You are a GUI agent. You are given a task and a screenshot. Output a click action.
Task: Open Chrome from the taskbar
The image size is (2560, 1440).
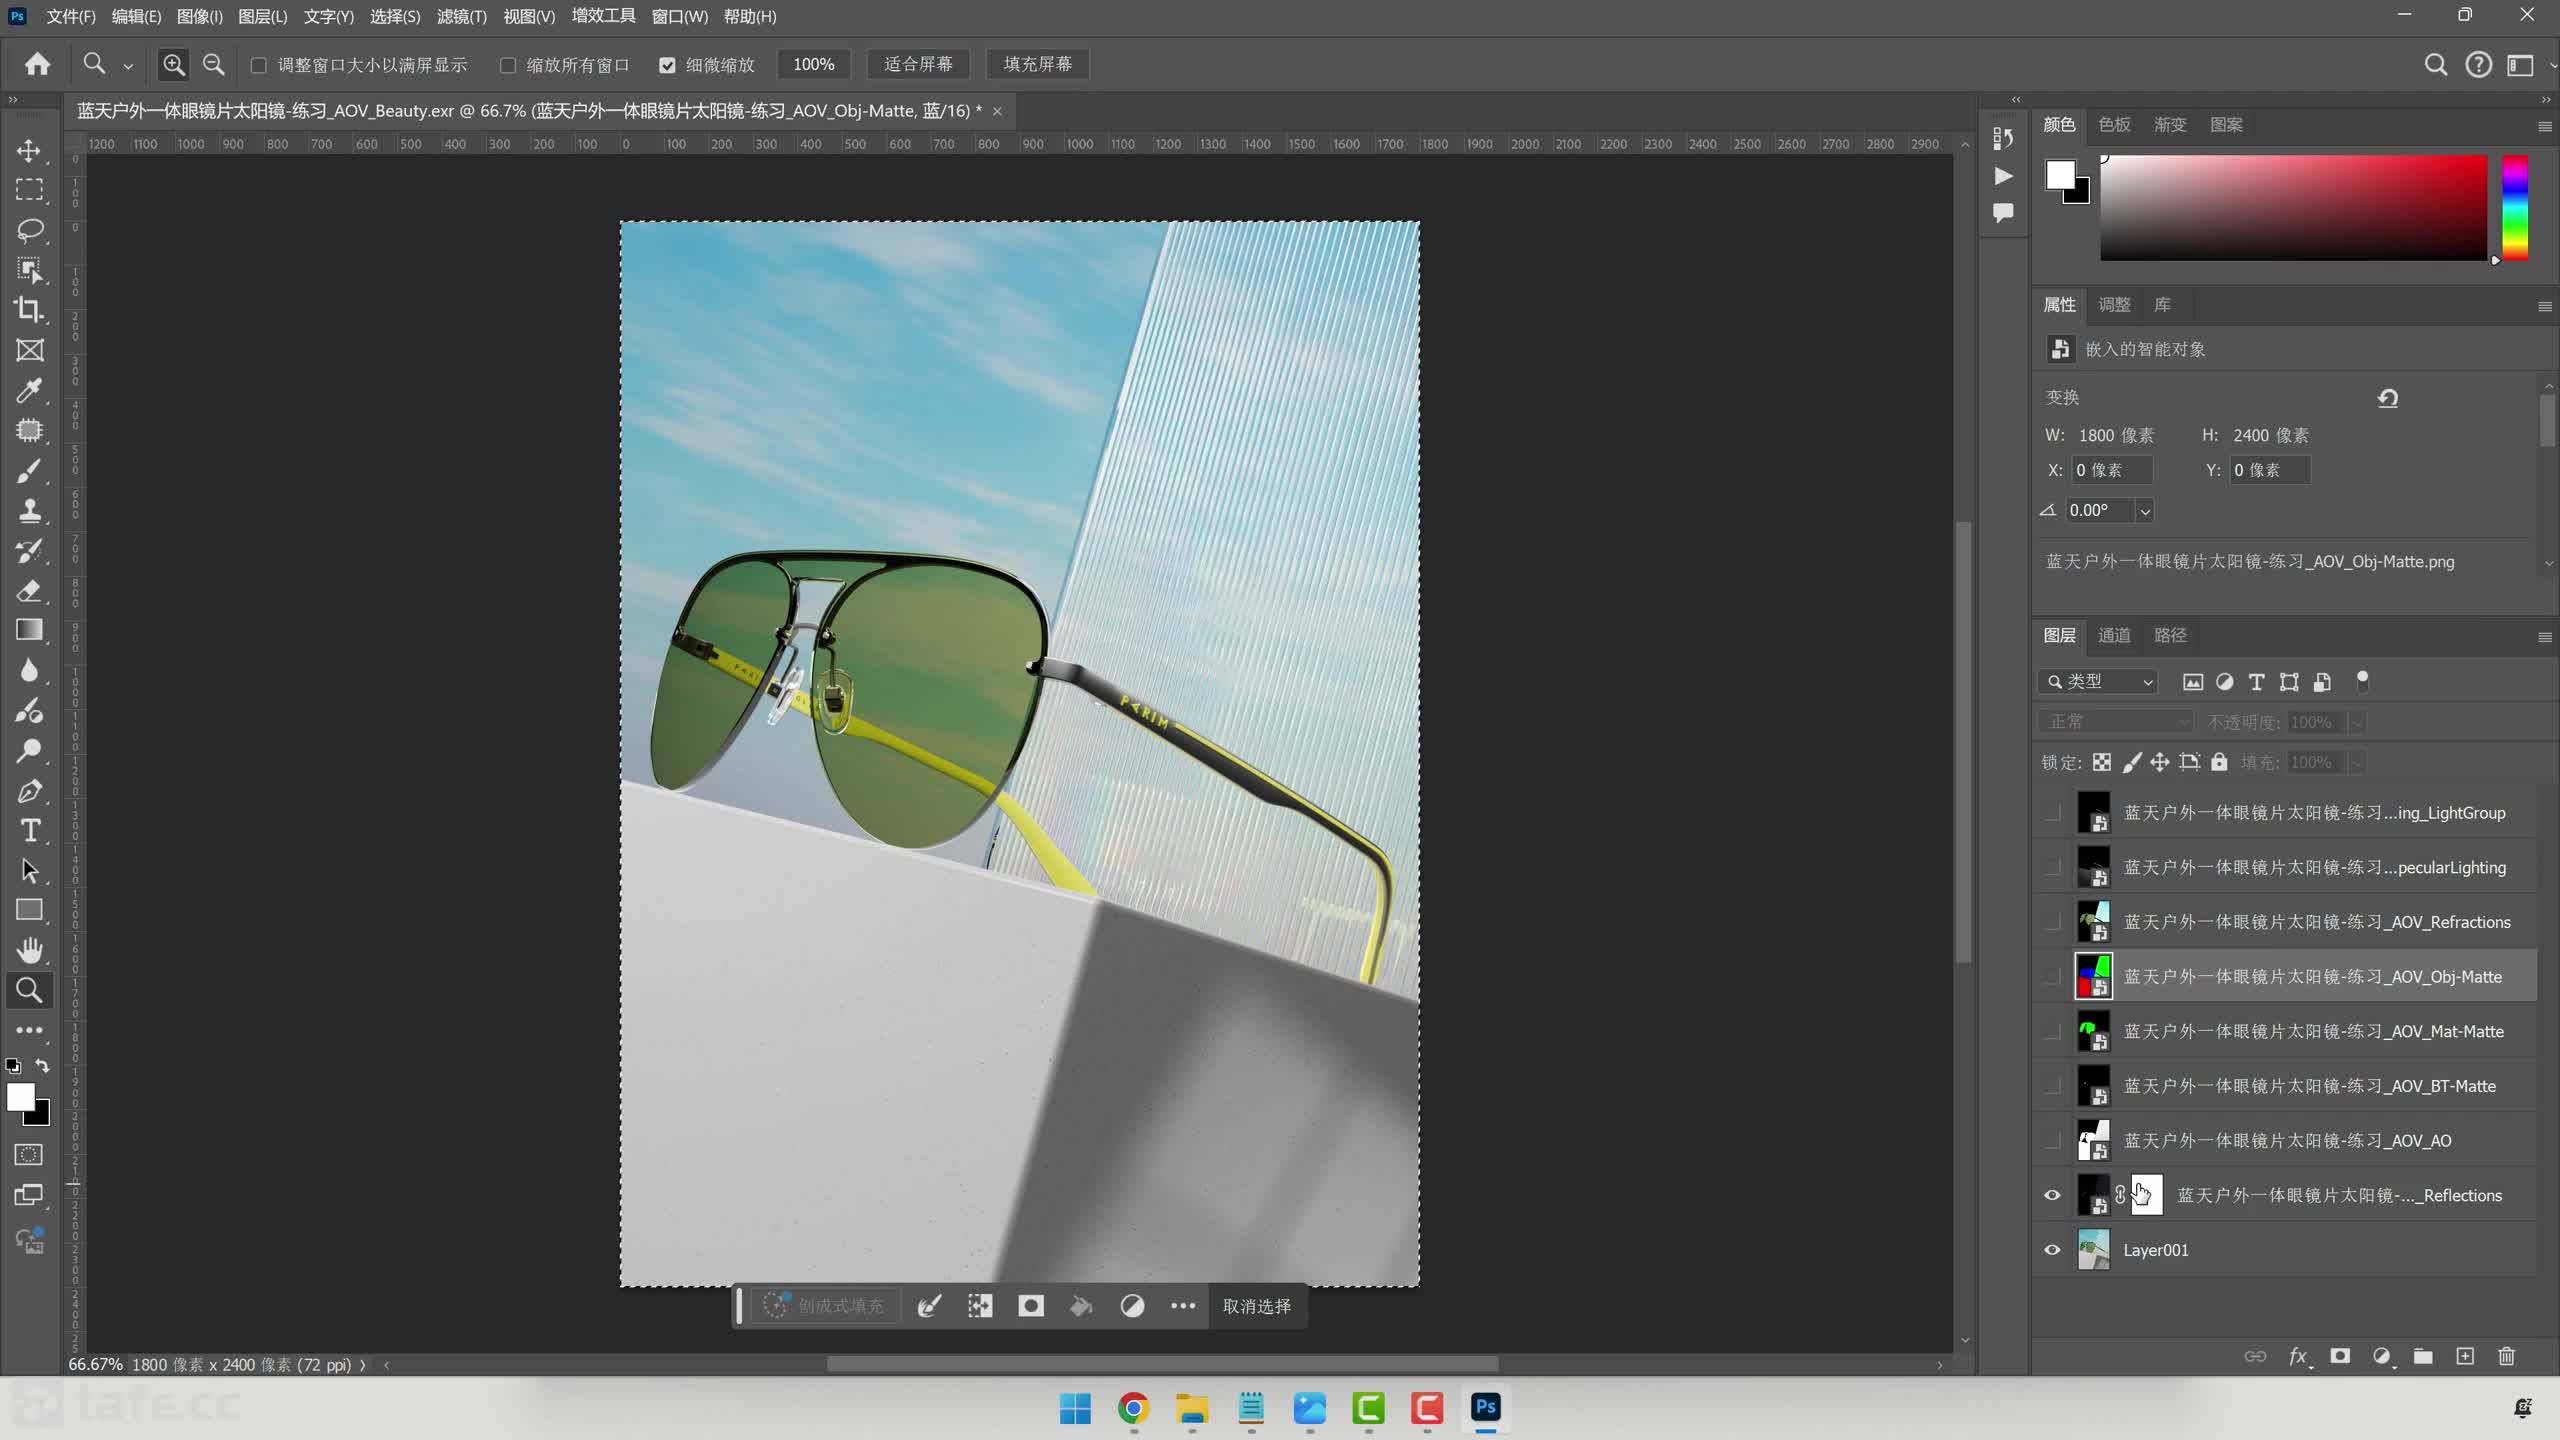coord(1133,1408)
